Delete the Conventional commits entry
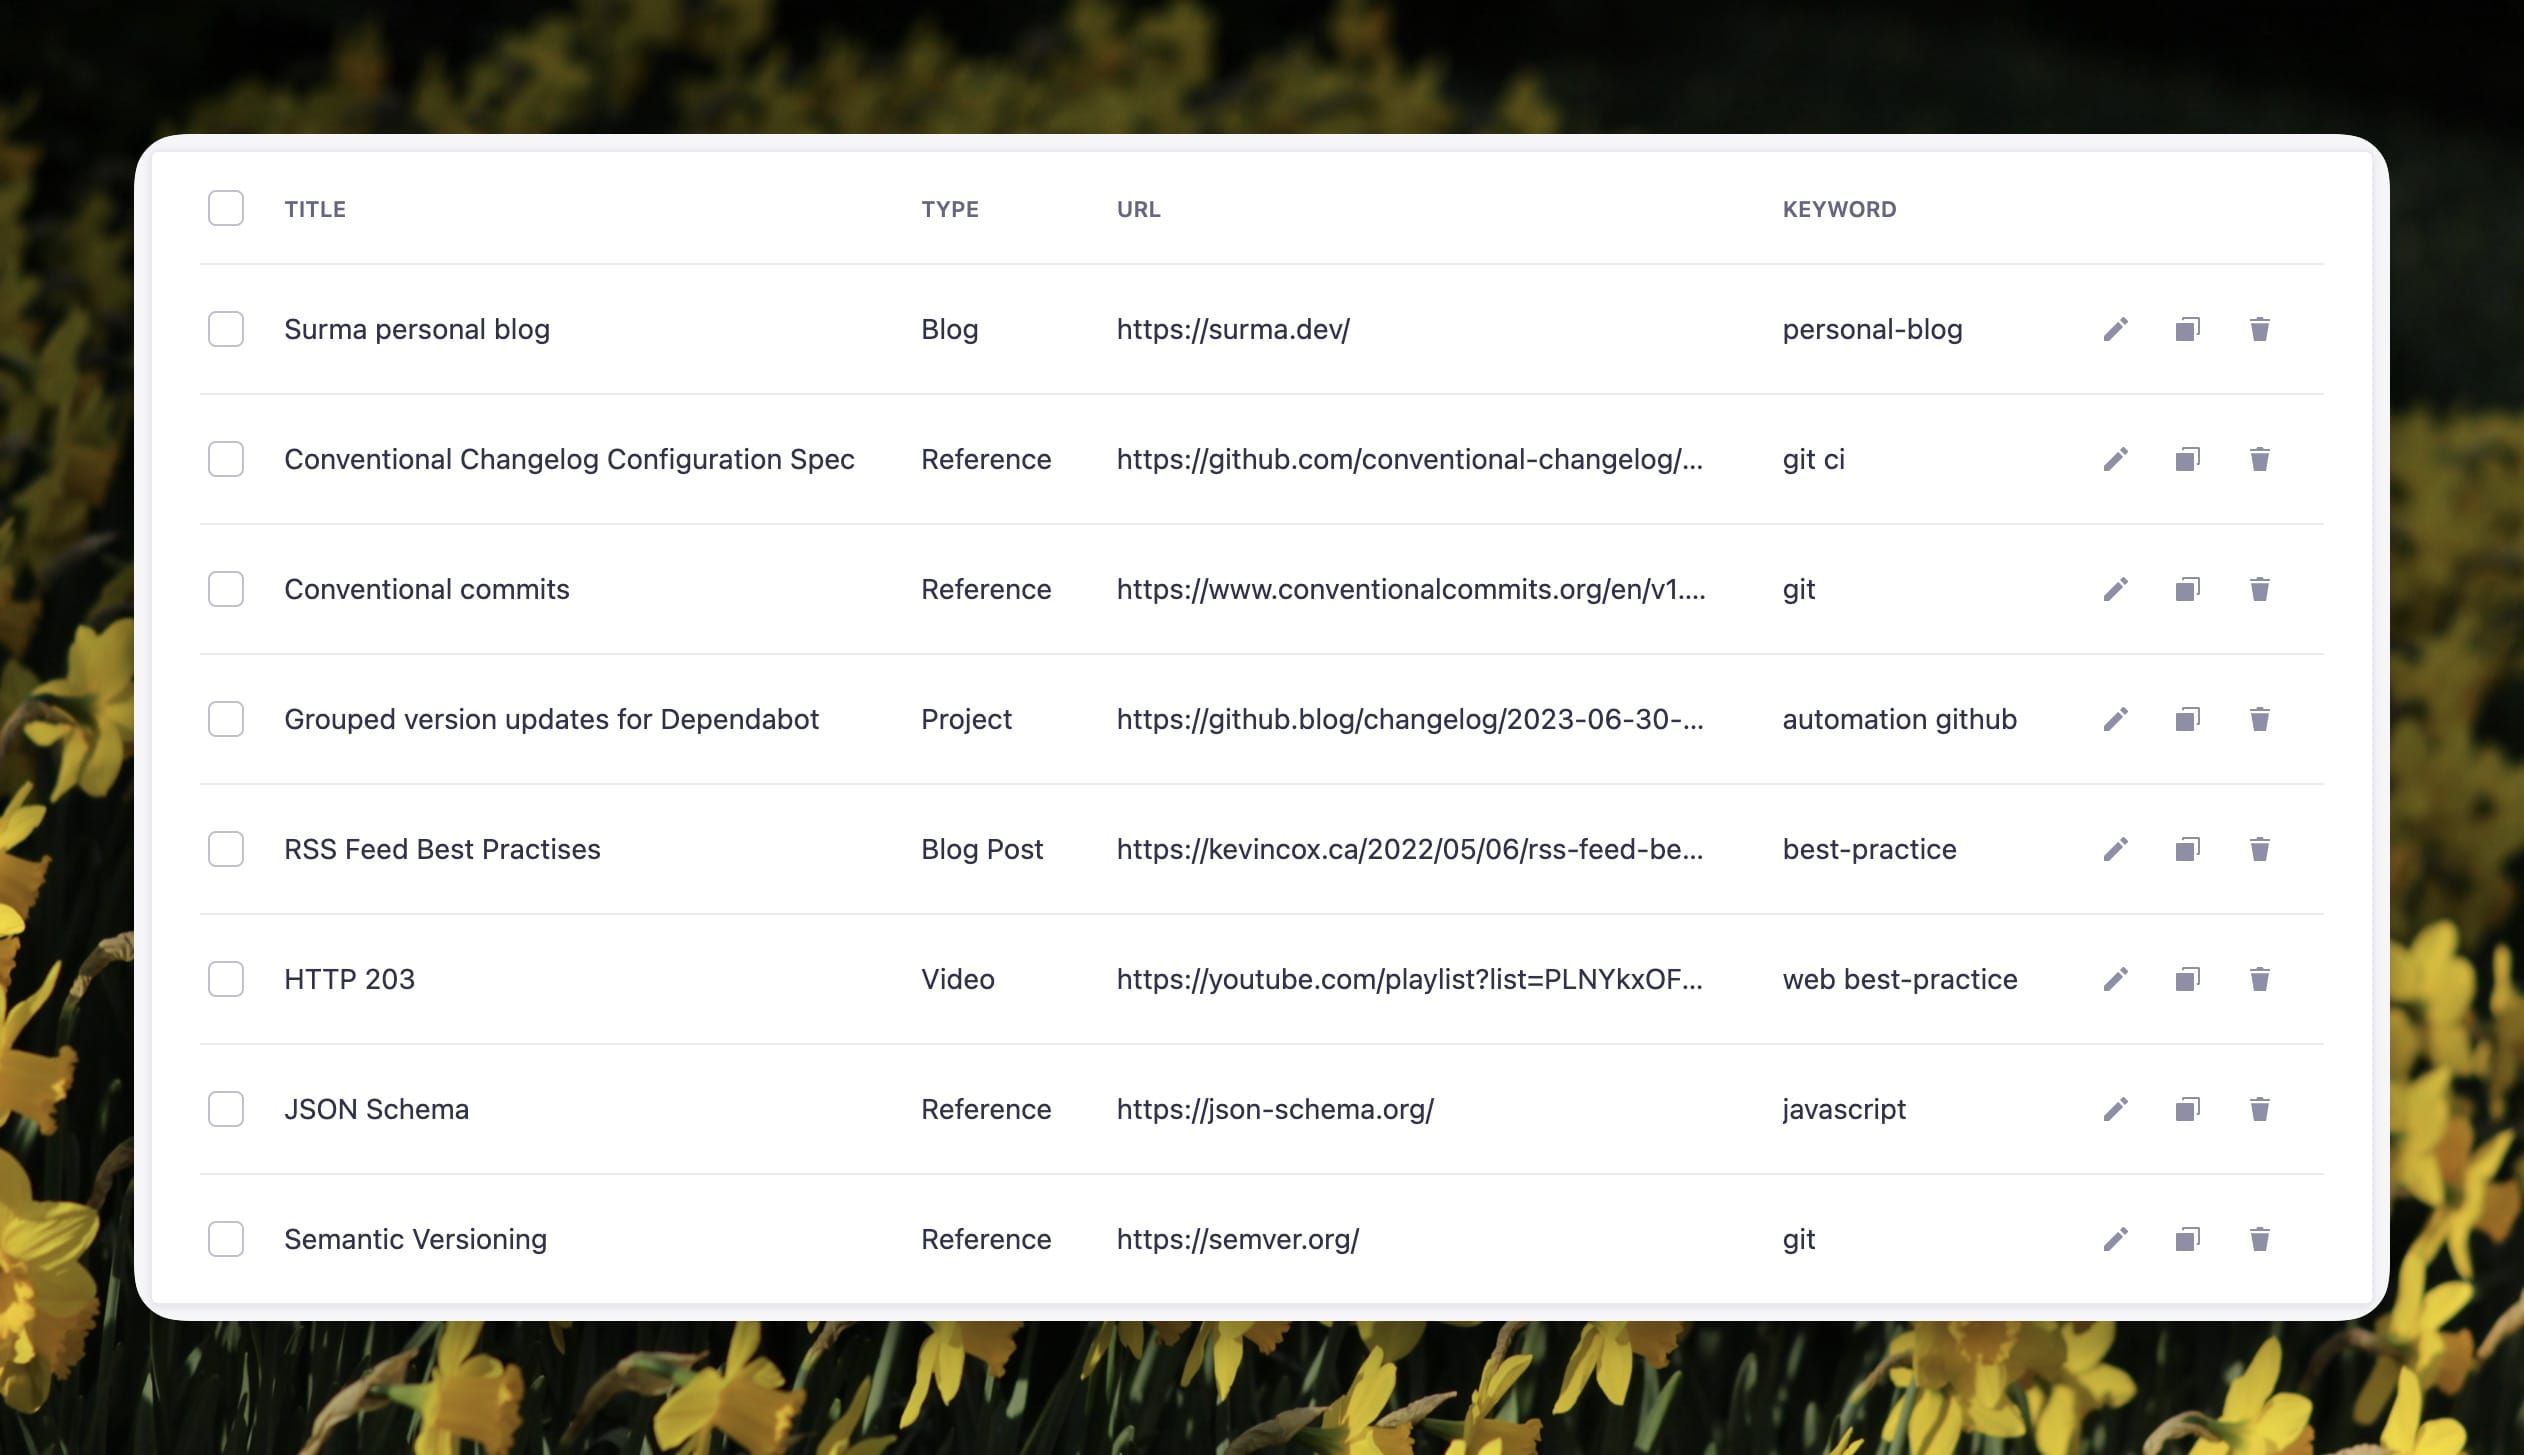Screen dimensions: 2524x1455 2259,589
